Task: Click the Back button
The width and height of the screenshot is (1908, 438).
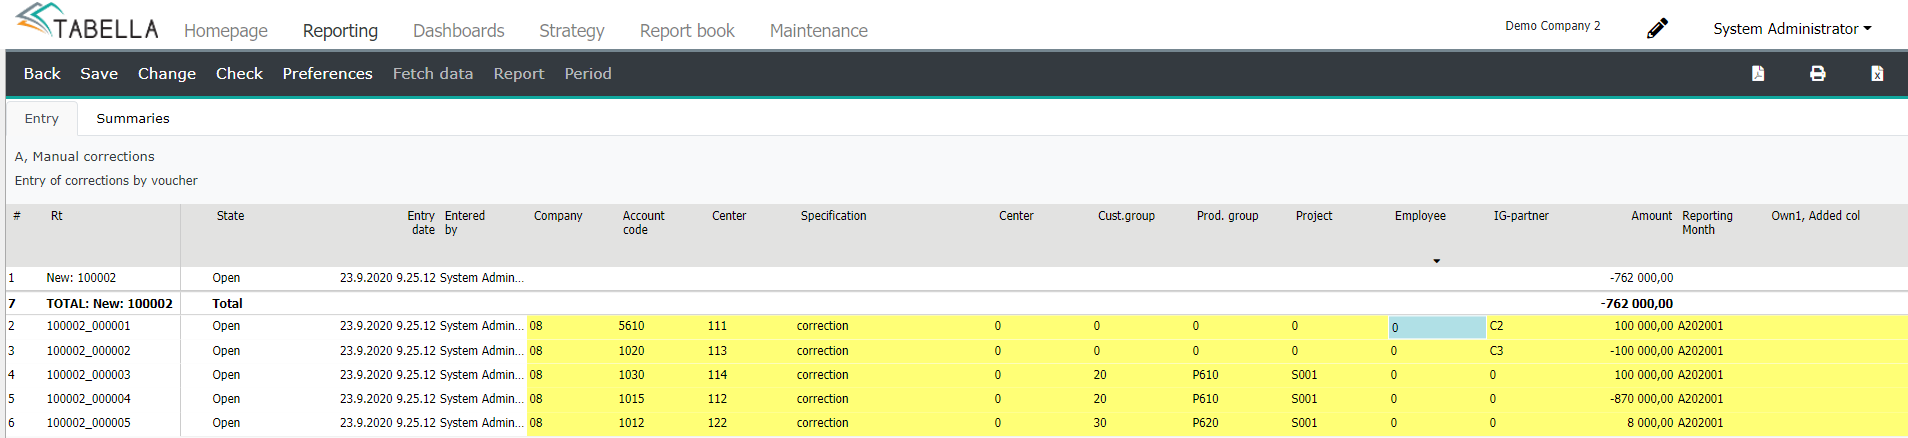Action: [42, 74]
